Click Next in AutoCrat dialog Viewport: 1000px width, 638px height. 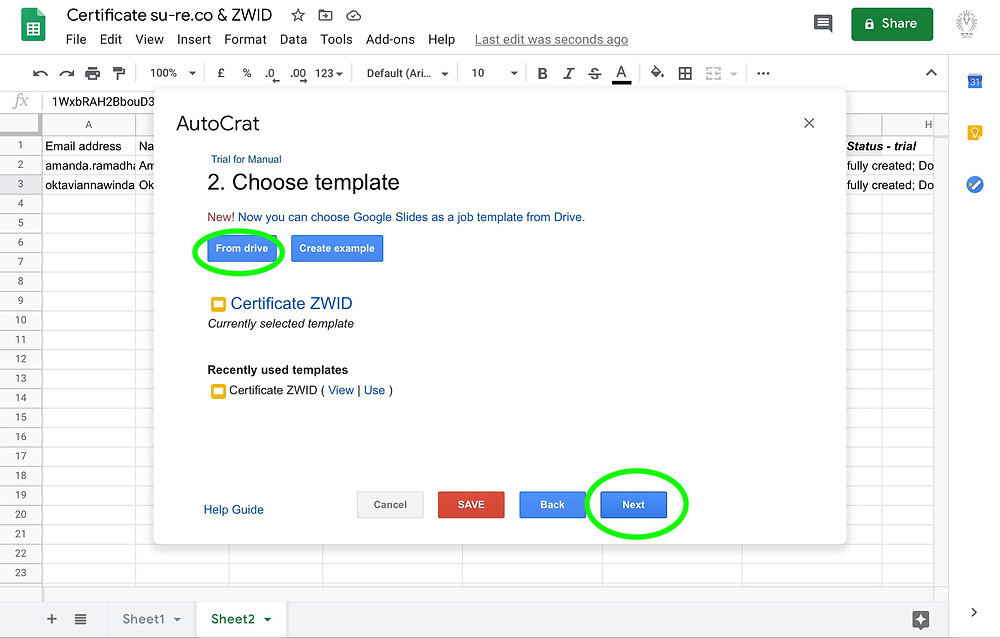point(633,505)
